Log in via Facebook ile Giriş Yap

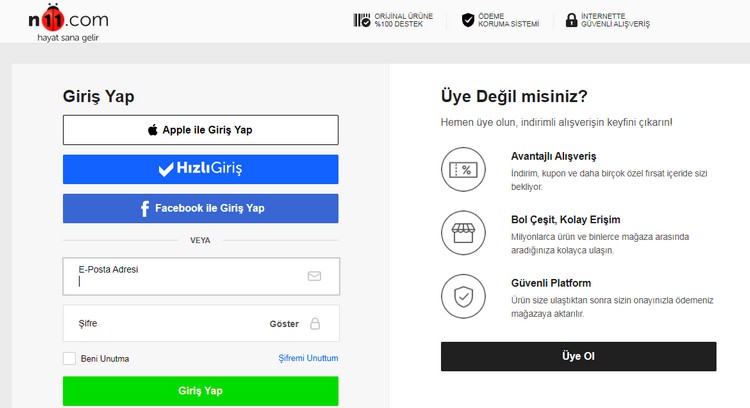(x=200, y=209)
